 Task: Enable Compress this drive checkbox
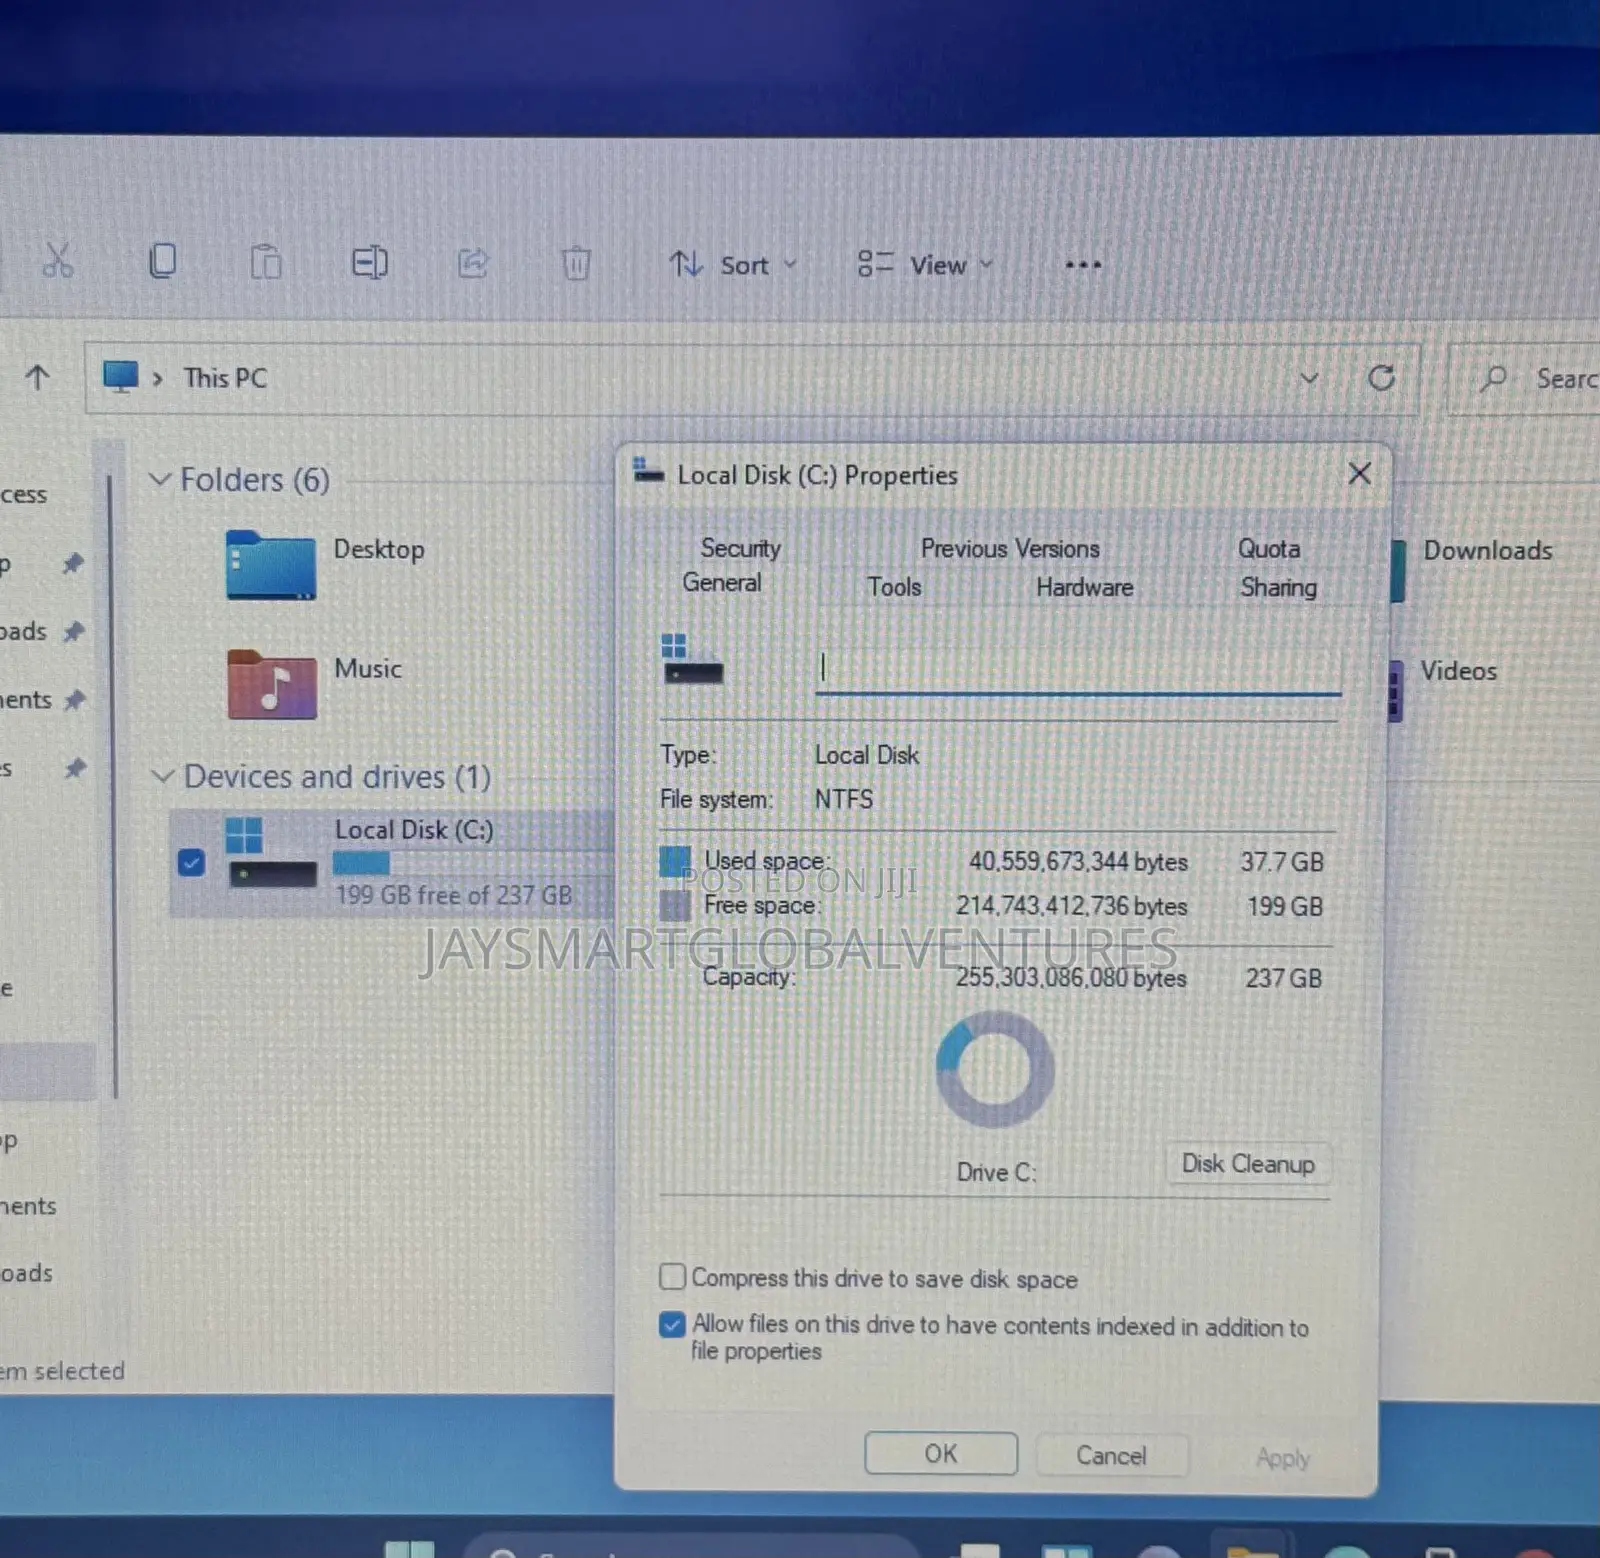pos(673,1277)
